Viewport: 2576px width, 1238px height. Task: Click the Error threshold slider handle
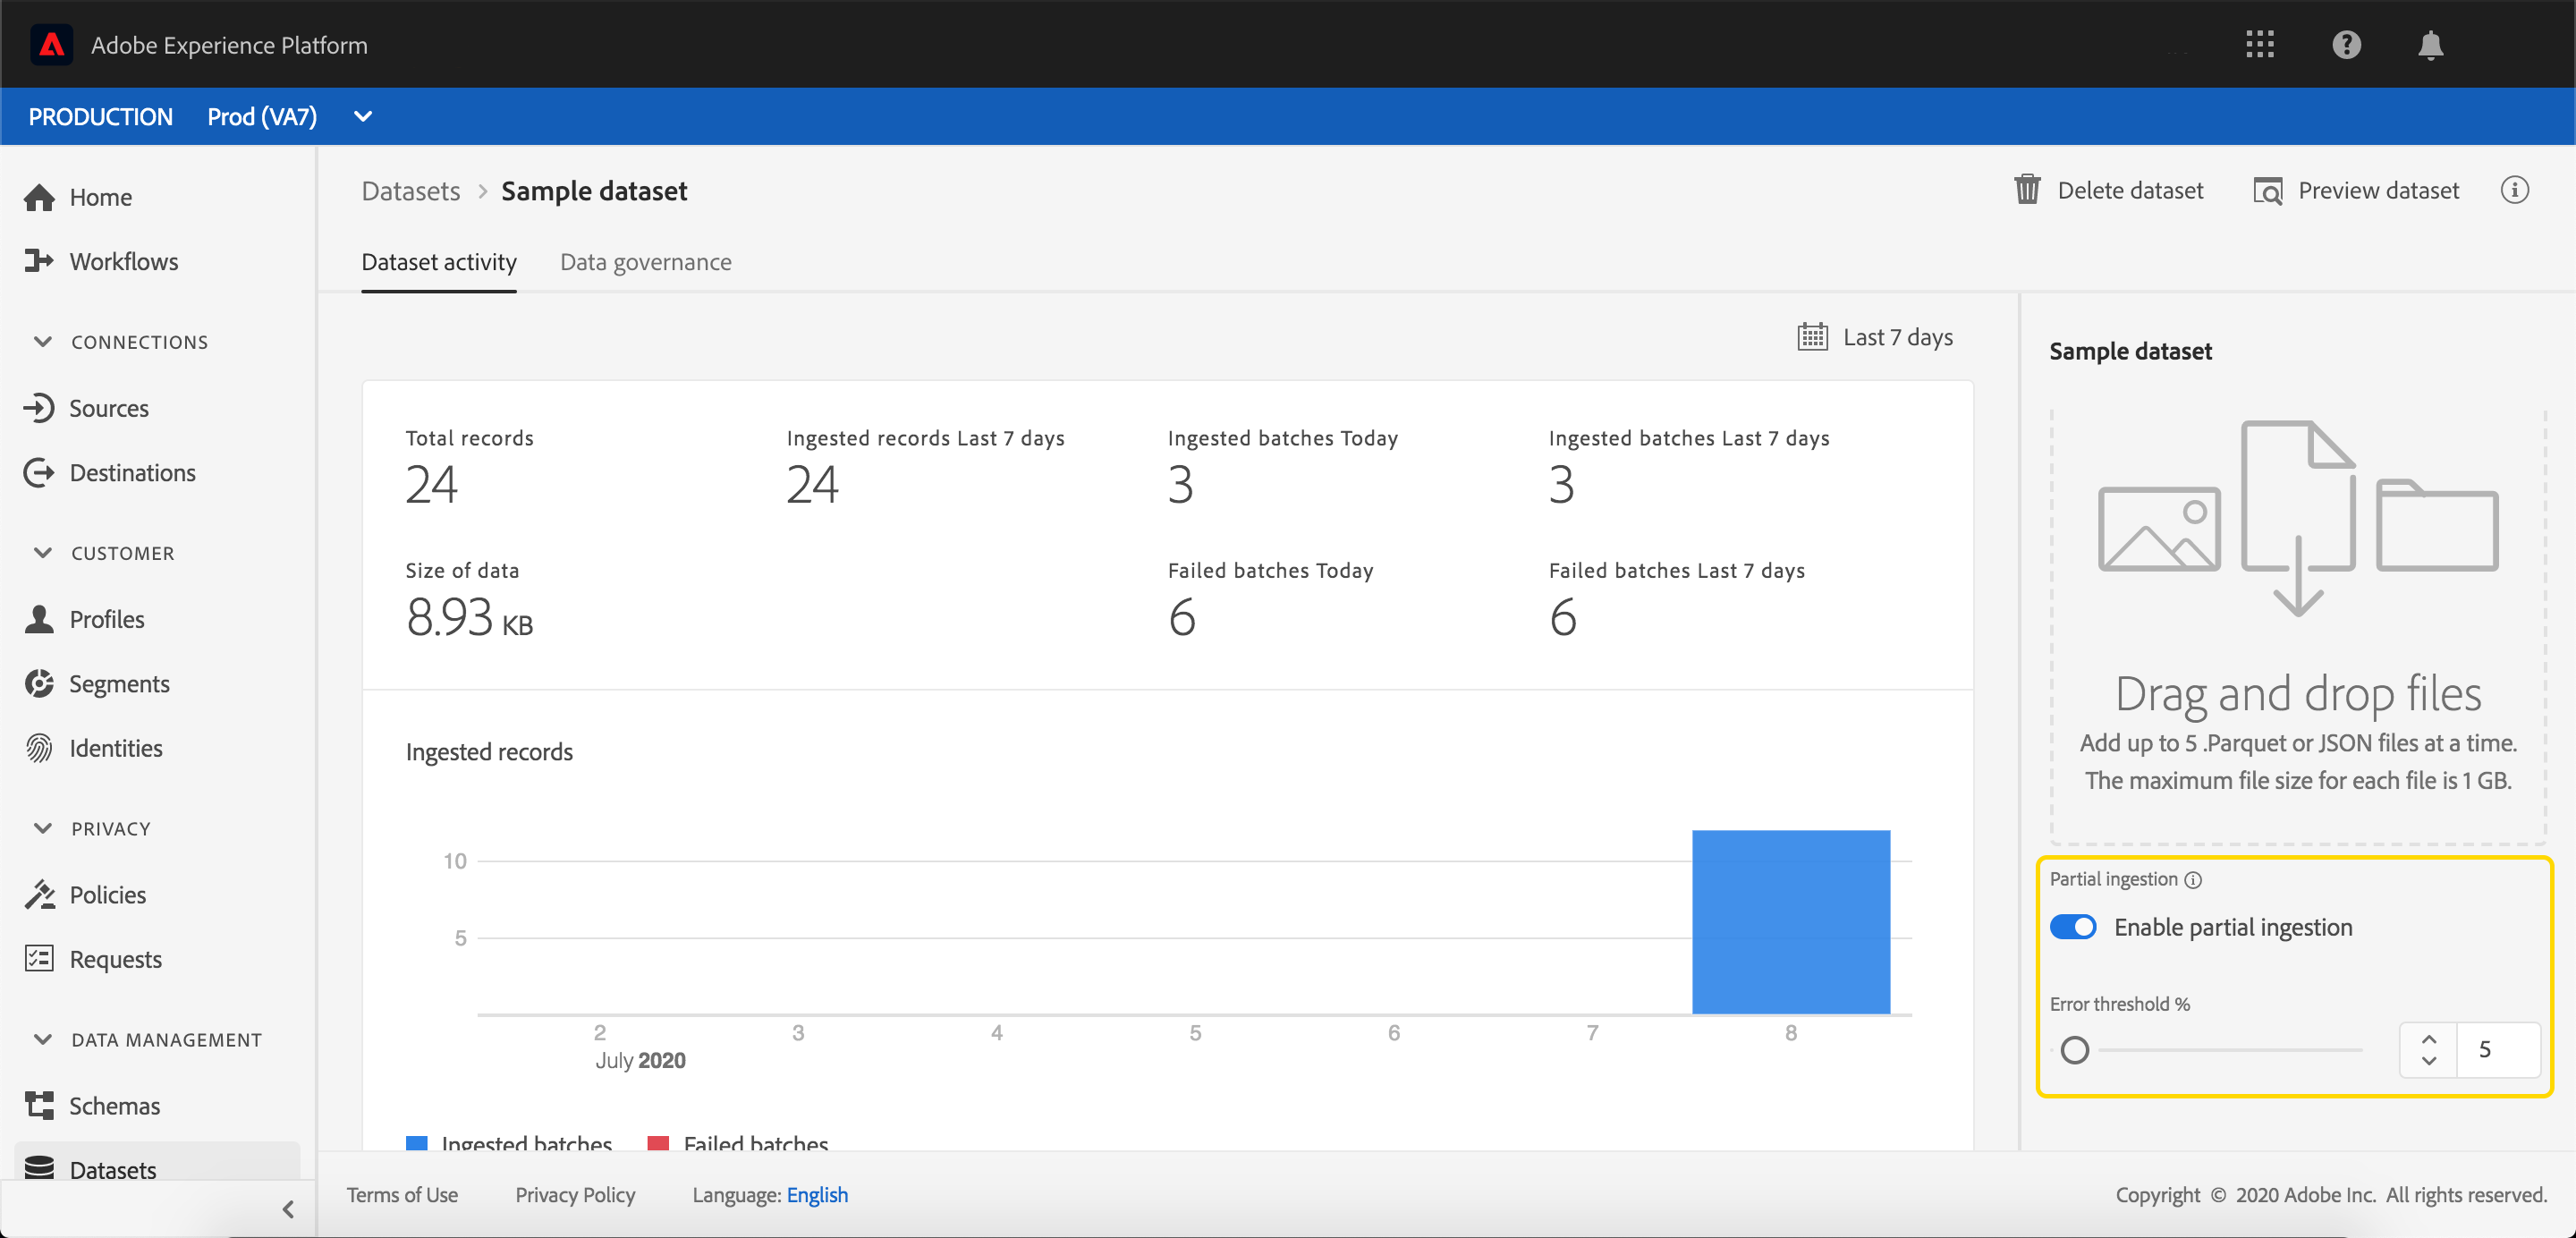[x=2075, y=1050]
